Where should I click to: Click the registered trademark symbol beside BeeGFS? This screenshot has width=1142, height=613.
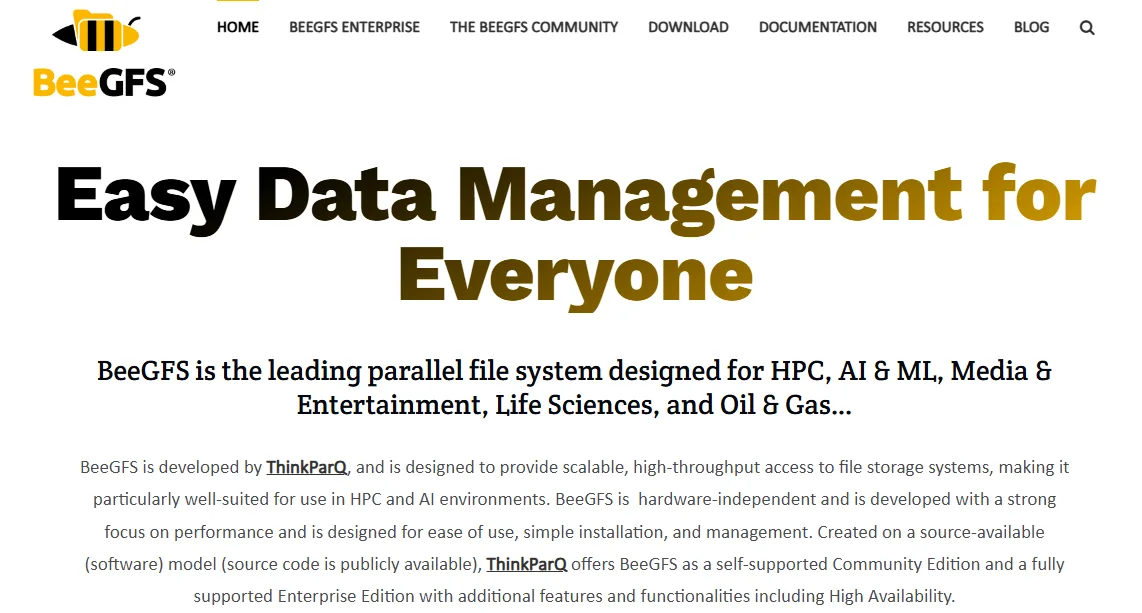coord(171,73)
